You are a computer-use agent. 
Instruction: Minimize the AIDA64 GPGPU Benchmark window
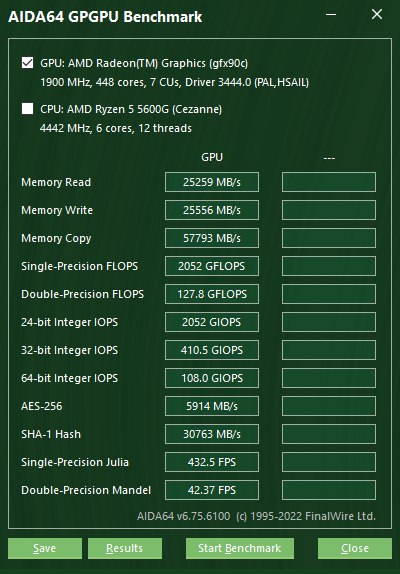[331, 15]
